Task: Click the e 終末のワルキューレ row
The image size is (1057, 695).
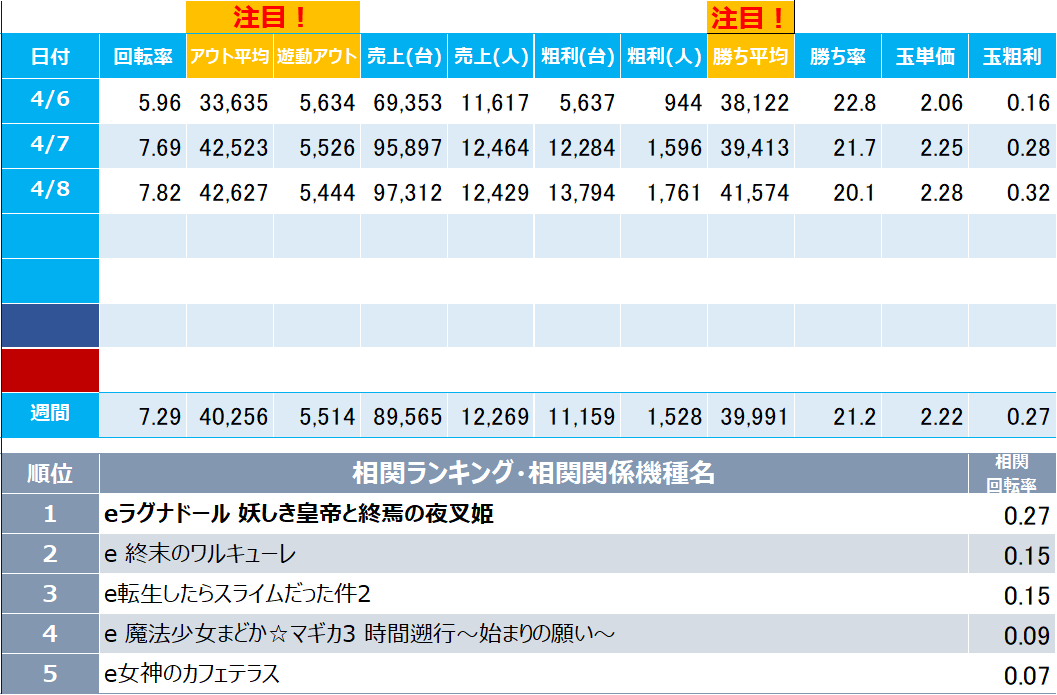Action: coord(200,554)
